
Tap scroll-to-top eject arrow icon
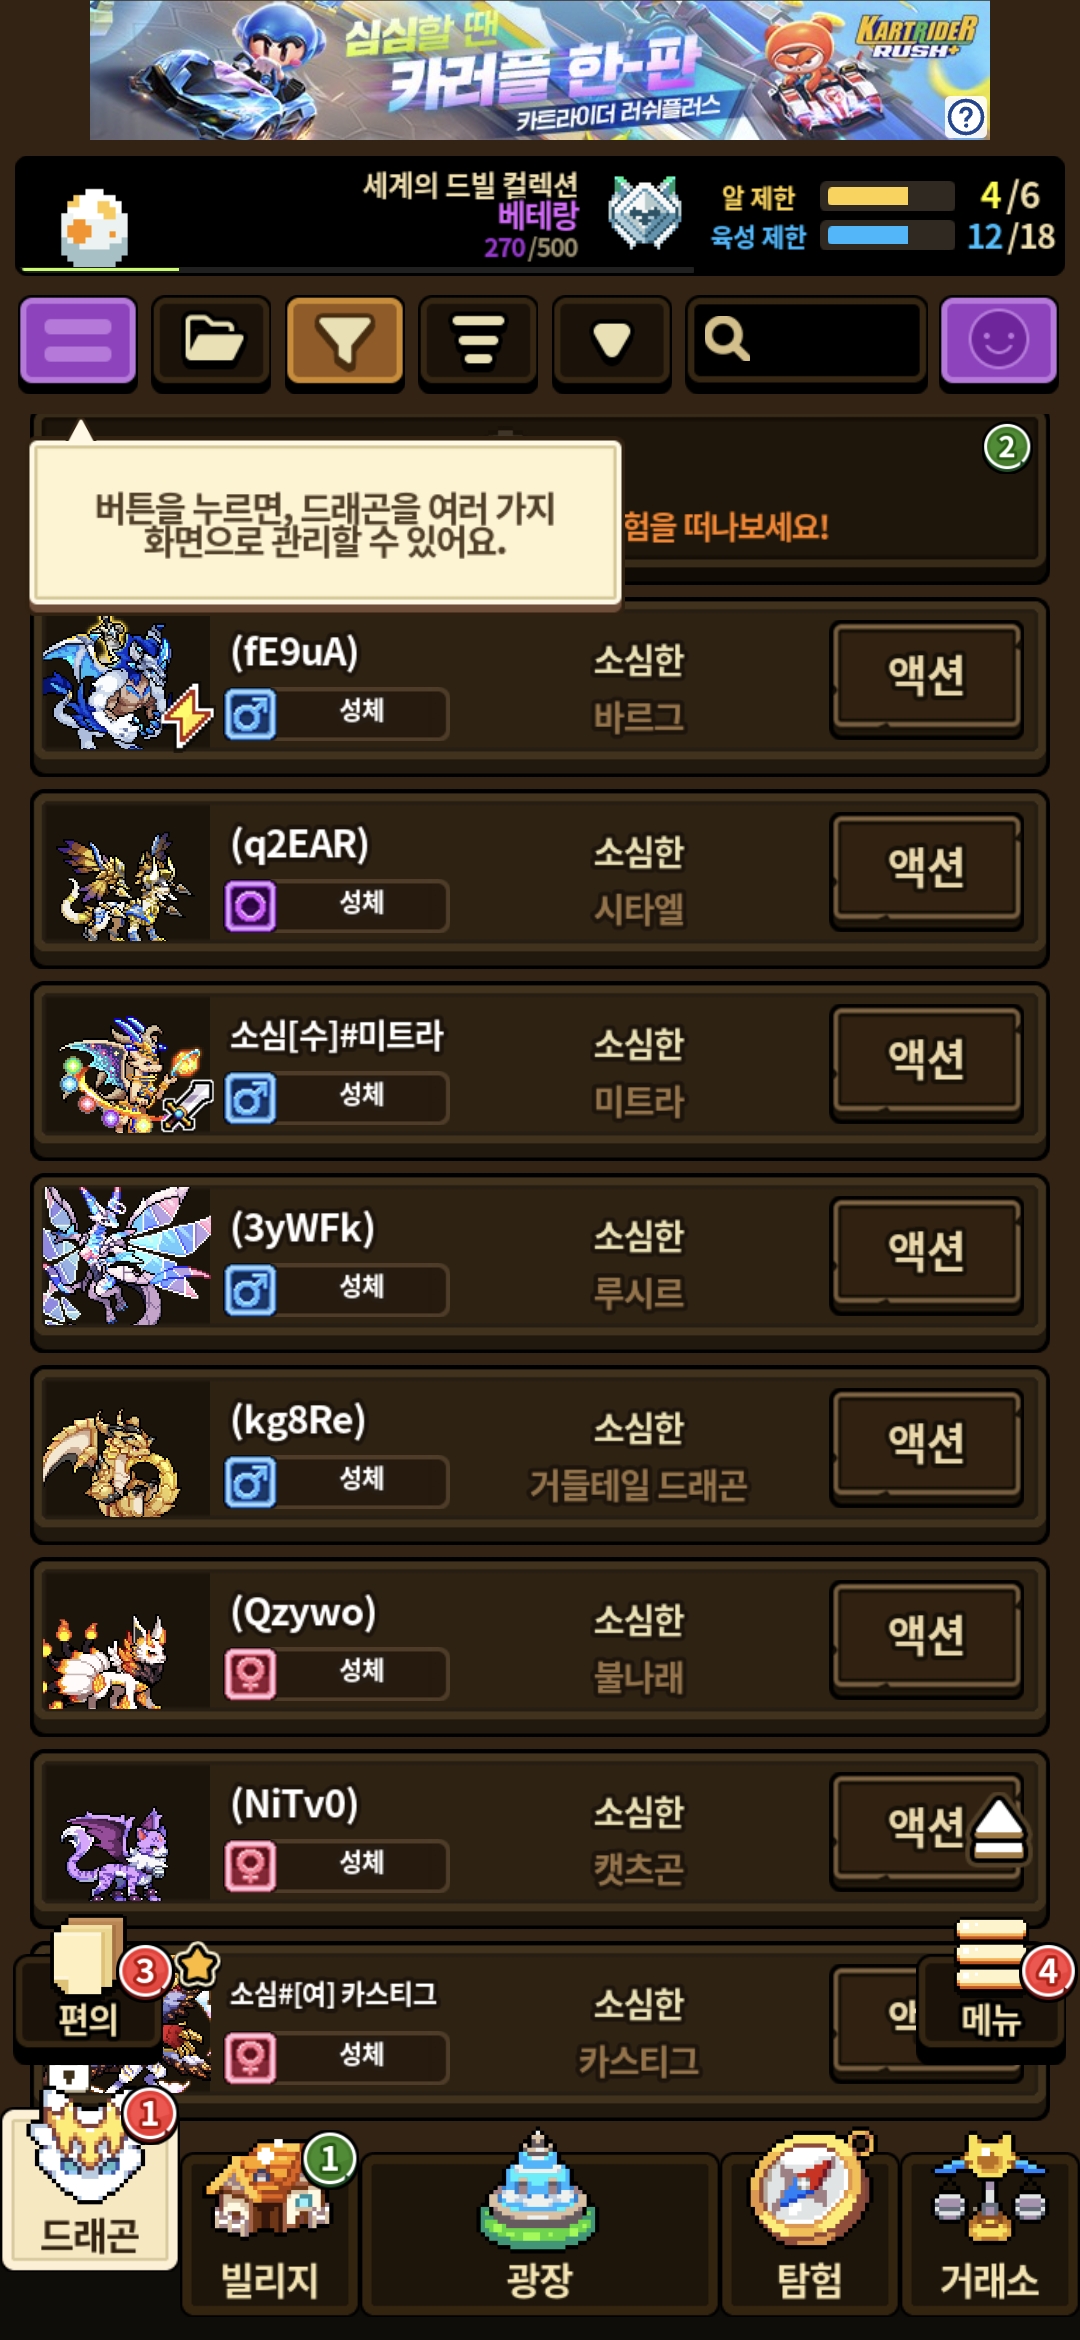point(997,1829)
